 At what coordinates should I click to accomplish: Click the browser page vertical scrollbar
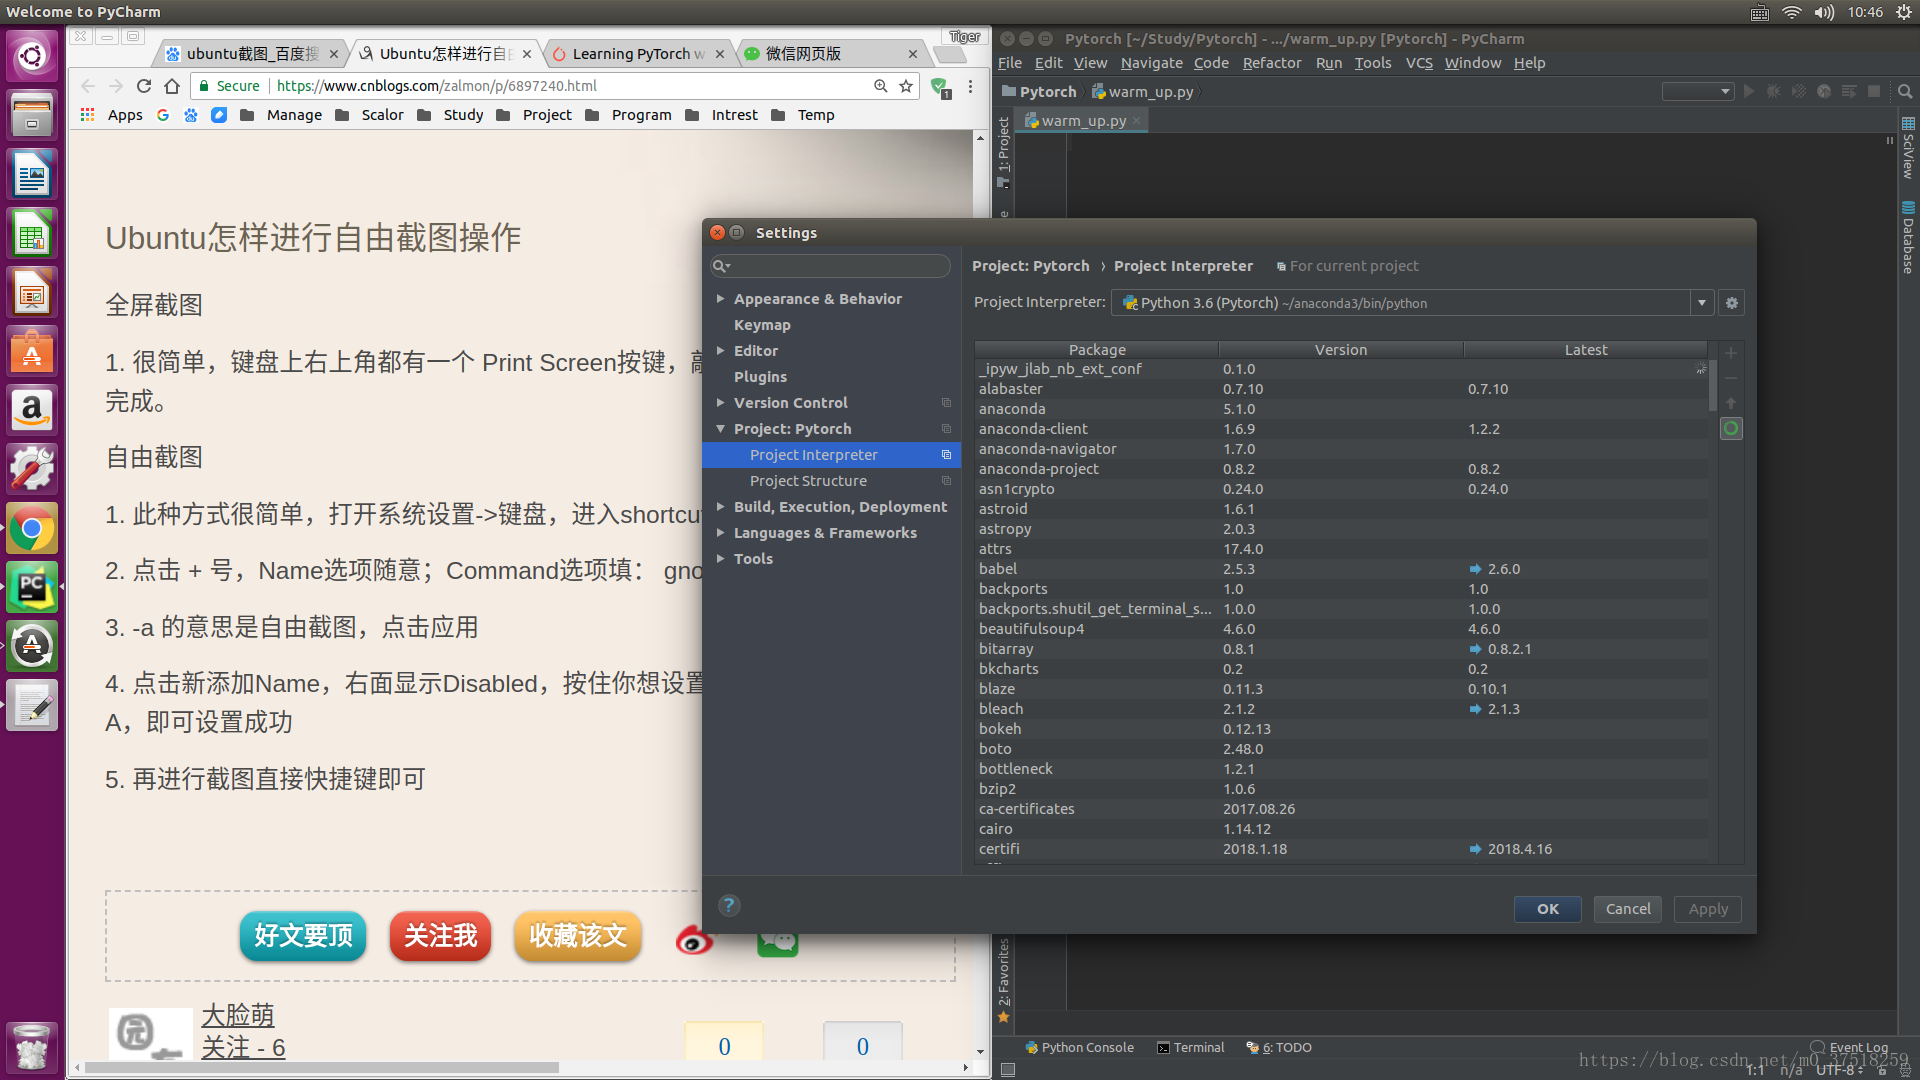coord(980,595)
